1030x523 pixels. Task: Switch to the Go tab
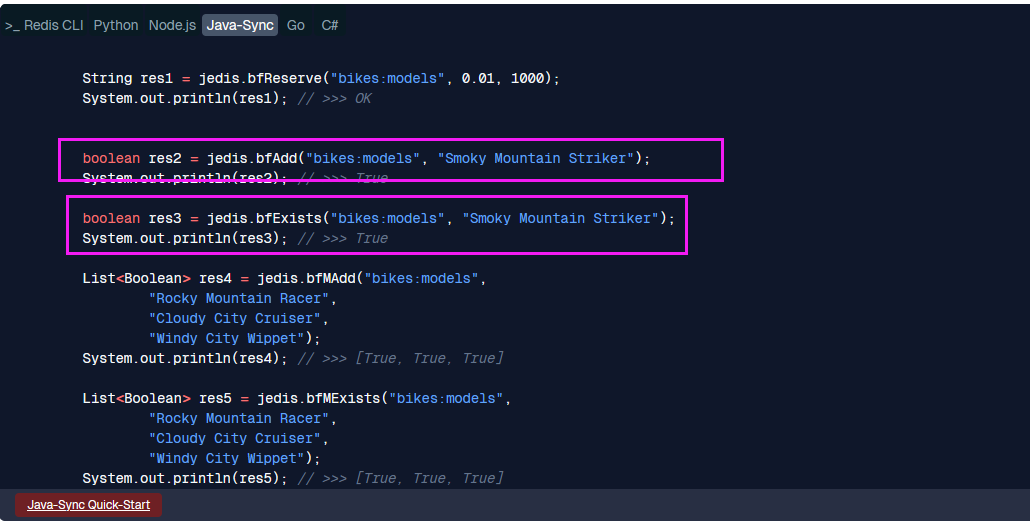(296, 25)
